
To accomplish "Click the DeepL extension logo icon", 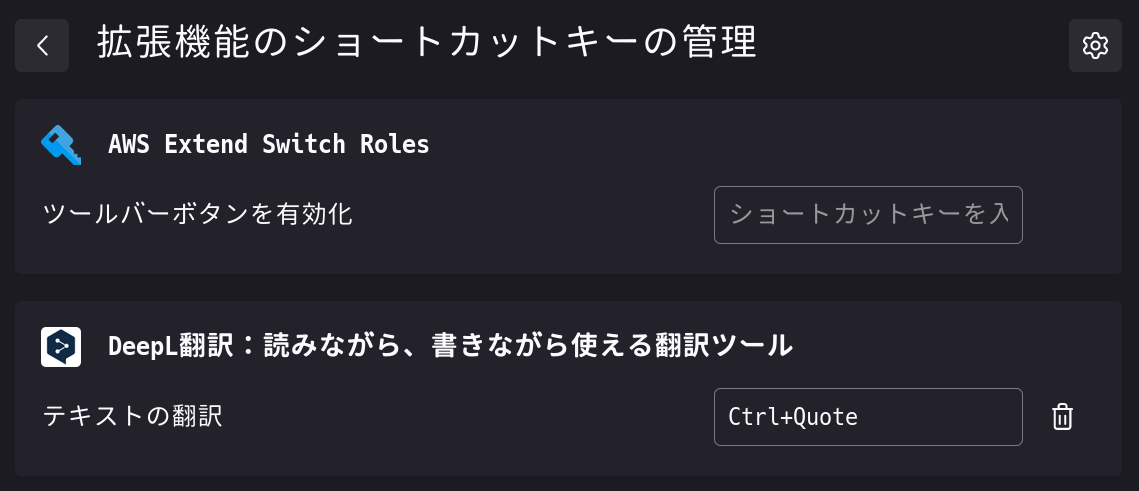I will pyautogui.click(x=61, y=347).
